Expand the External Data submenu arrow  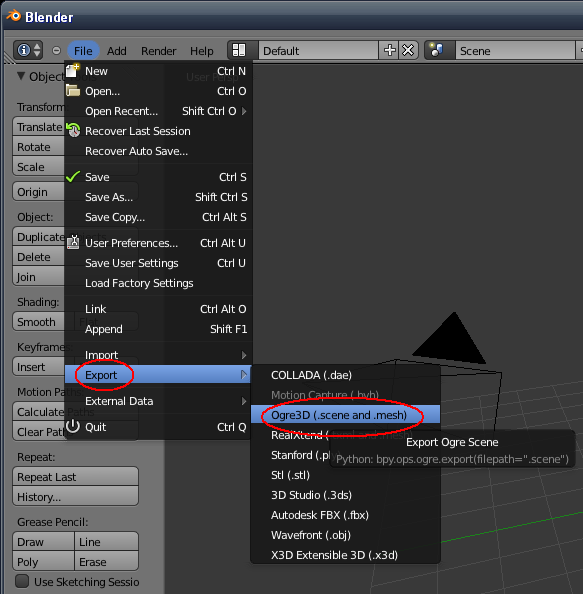(244, 401)
